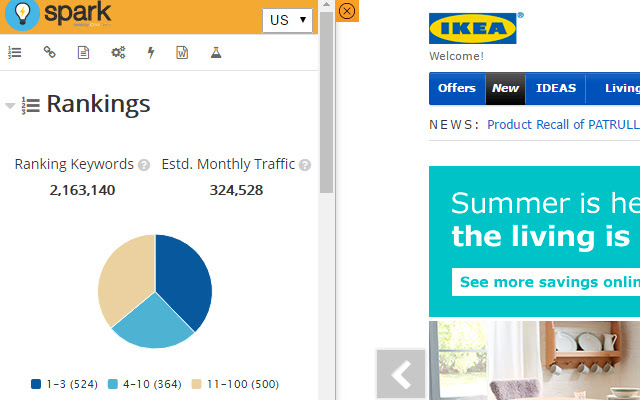This screenshot has height=400, width=640.
Task: Click the gears settings icon in toolbar
Action: [118, 52]
